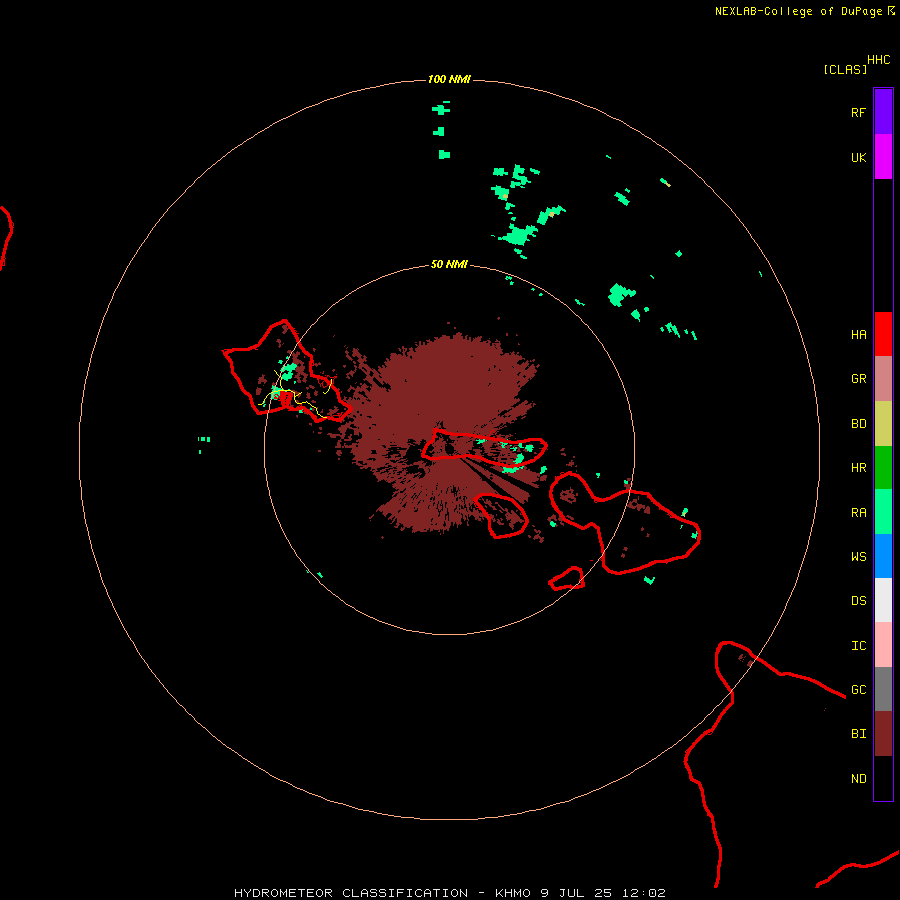Click the "RA" legend label

pyautogui.click(x=858, y=513)
